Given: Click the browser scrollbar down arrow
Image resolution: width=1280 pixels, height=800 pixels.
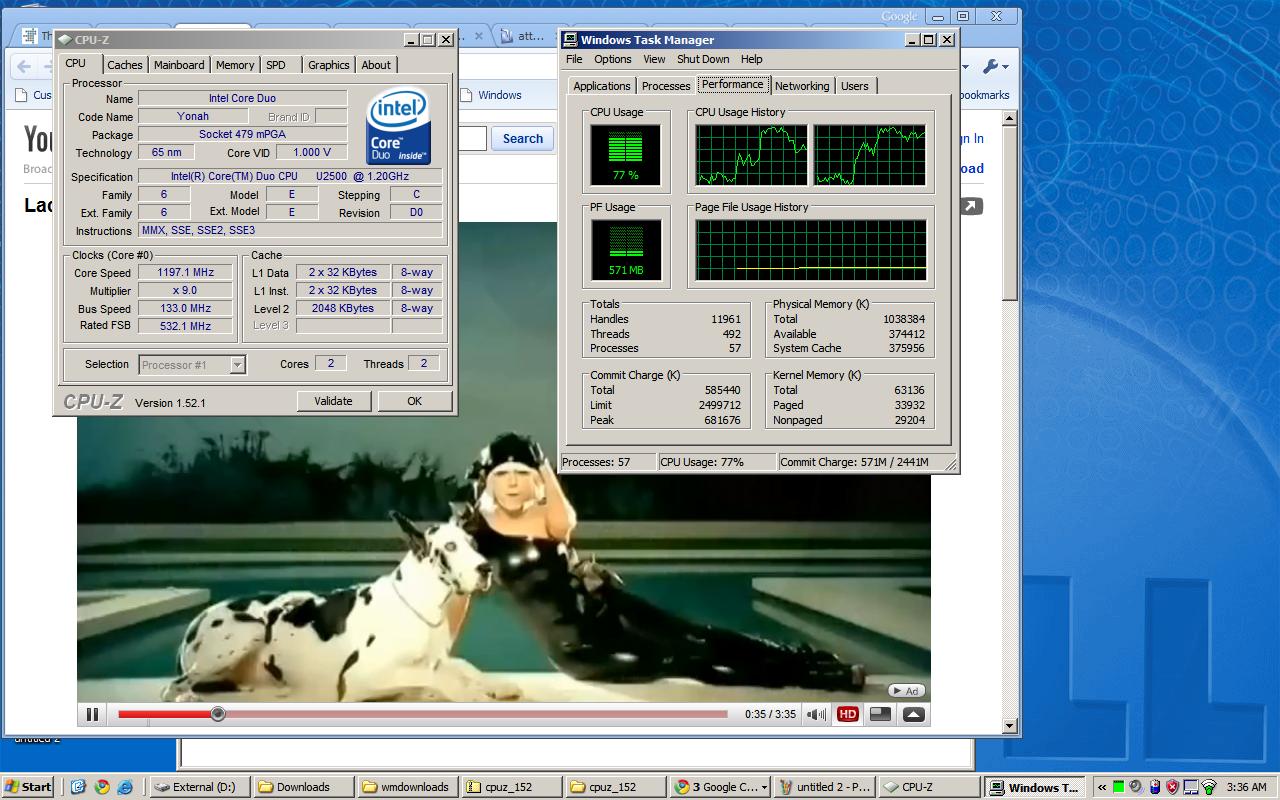Looking at the screenshot, I should (1009, 726).
